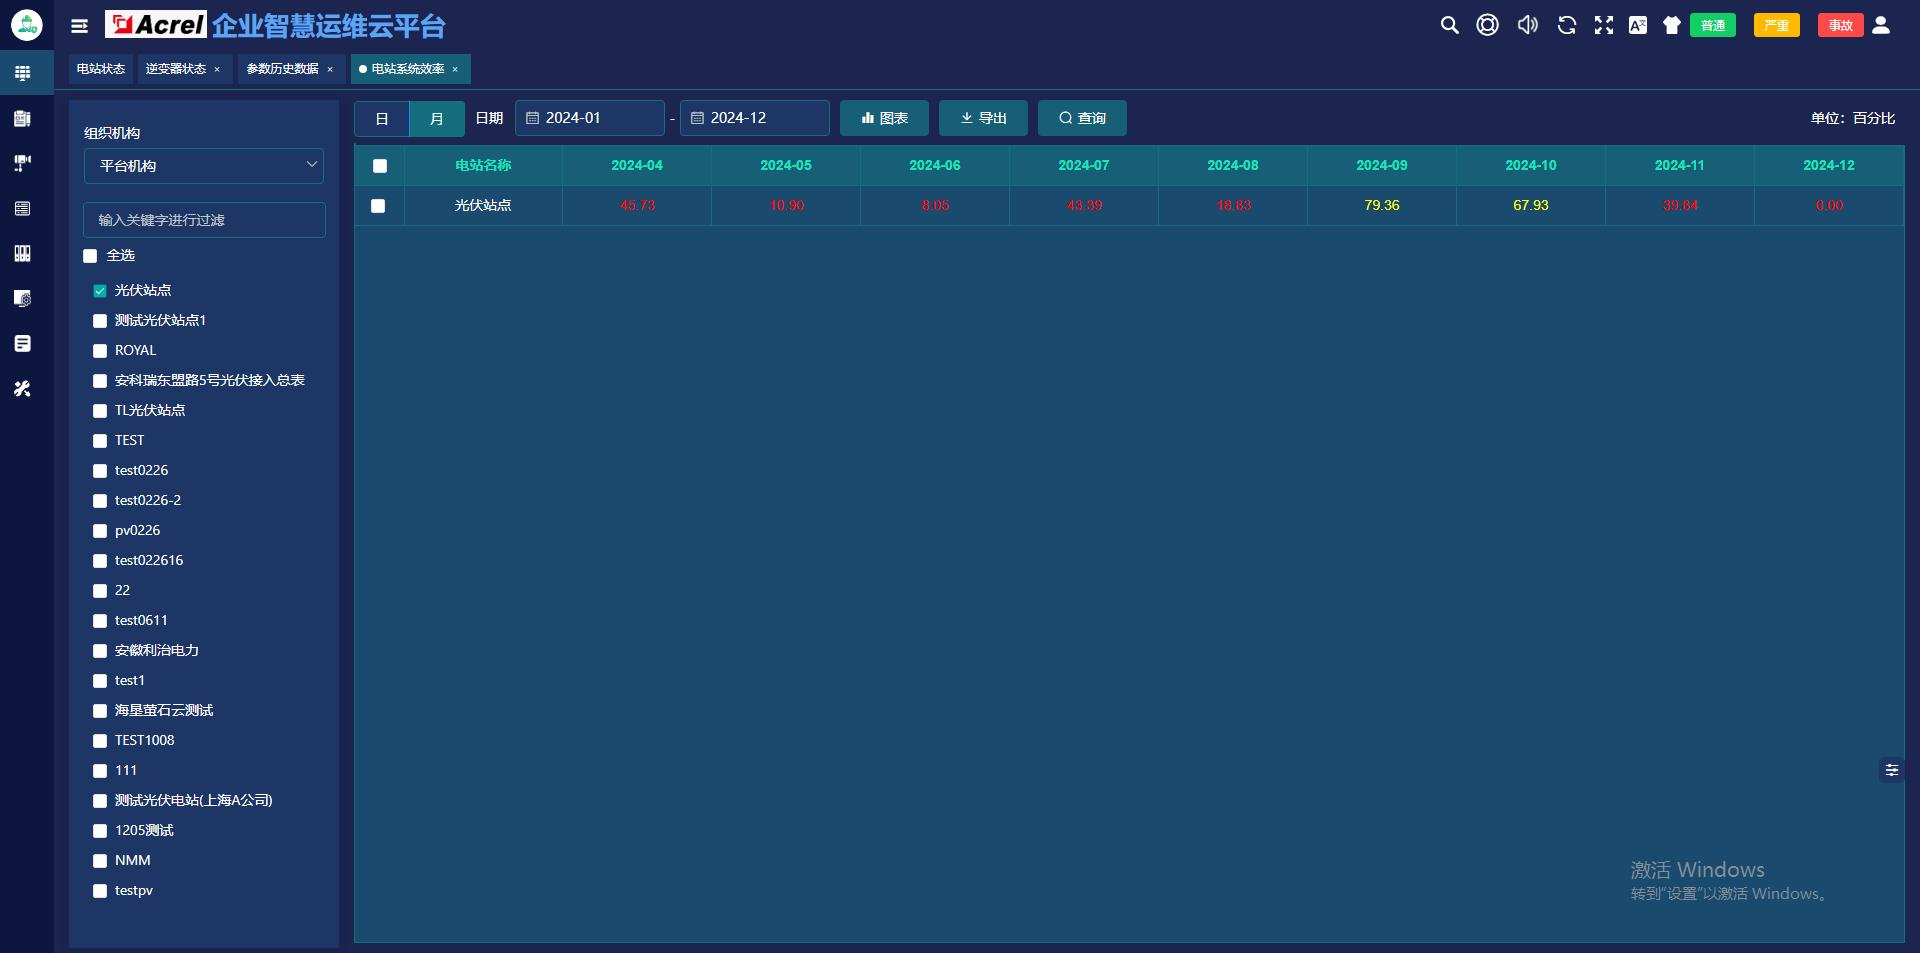Open the device settings gear sidebar icon

click(x=22, y=298)
